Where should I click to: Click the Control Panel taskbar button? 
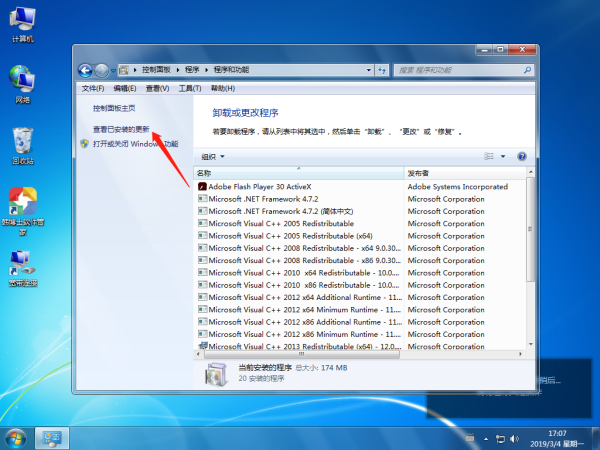point(52,439)
